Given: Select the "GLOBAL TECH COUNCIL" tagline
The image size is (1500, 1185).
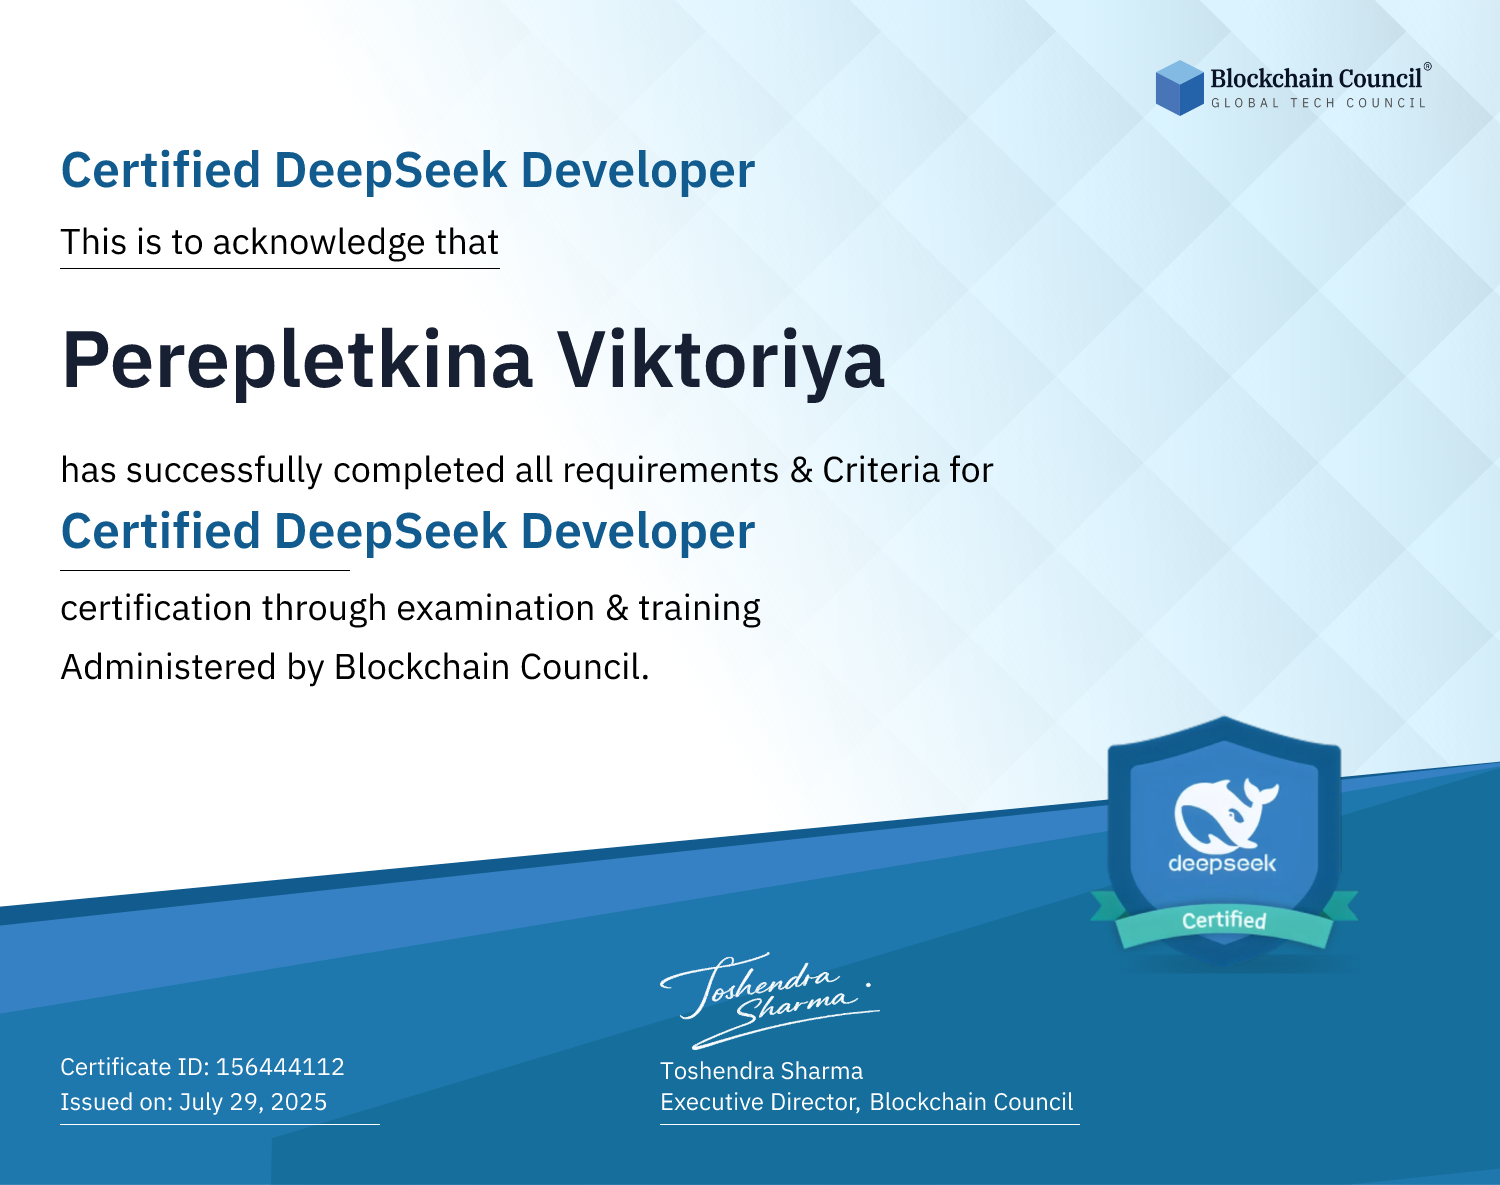Looking at the screenshot, I should [x=1319, y=103].
